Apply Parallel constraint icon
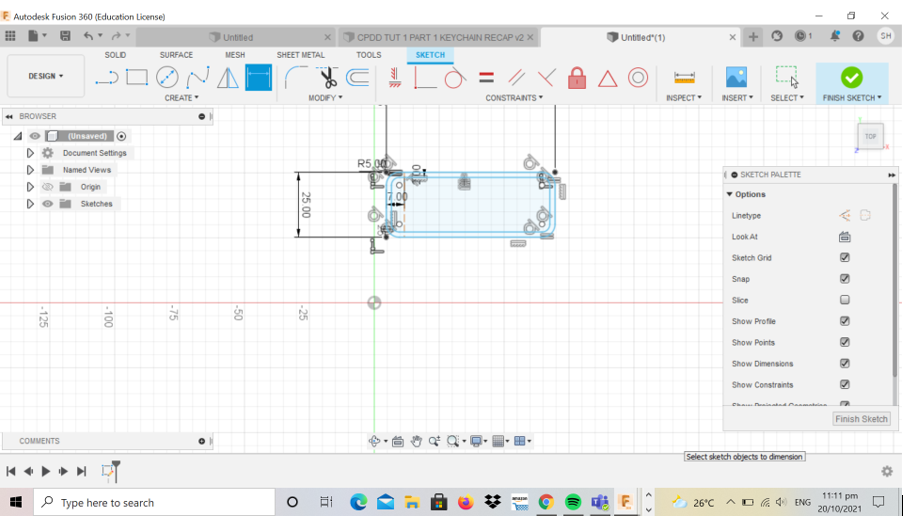Viewport: 913px width, 517px height. [x=516, y=77]
